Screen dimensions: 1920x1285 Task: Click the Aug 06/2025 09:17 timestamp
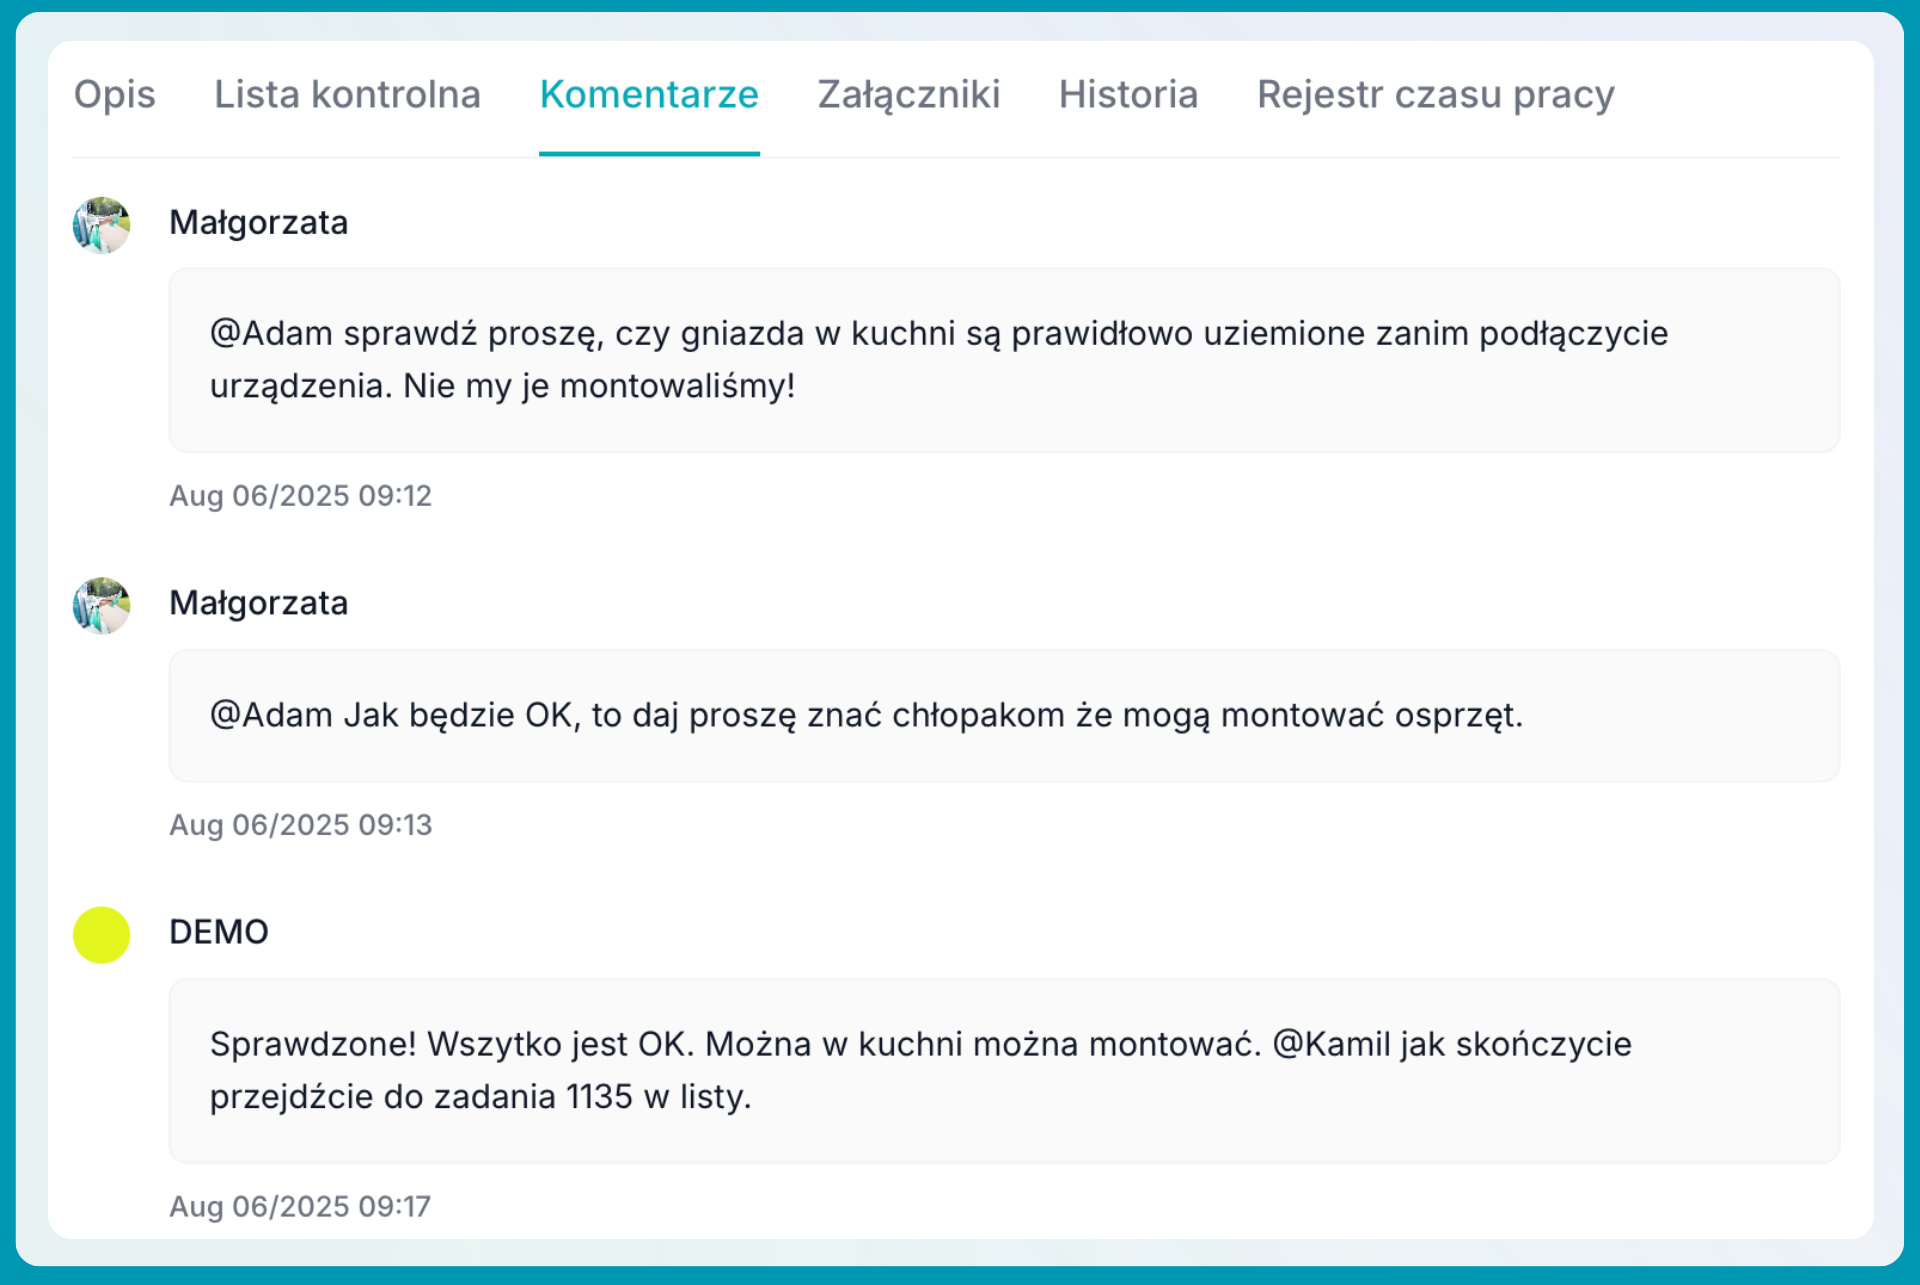(x=300, y=1207)
